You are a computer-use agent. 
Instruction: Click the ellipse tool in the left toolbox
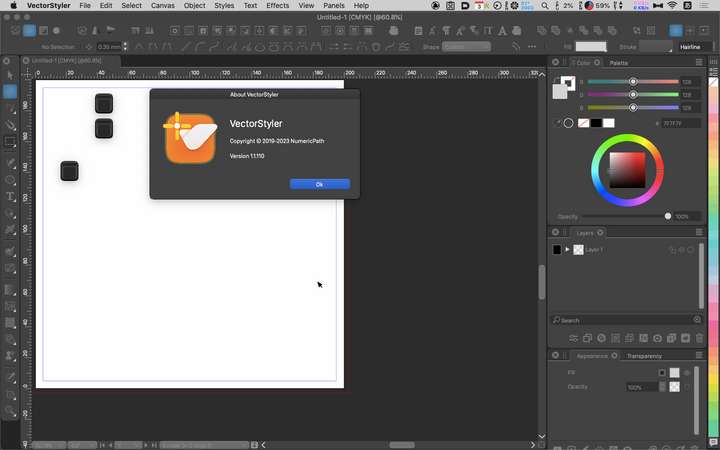coord(10,180)
